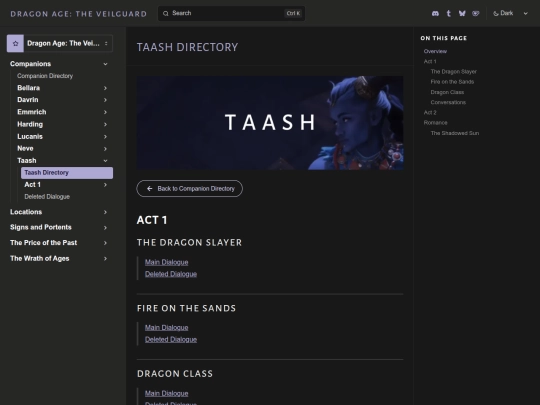Click the Taash Directory page title
The width and height of the screenshot is (540, 405).
[187, 47]
